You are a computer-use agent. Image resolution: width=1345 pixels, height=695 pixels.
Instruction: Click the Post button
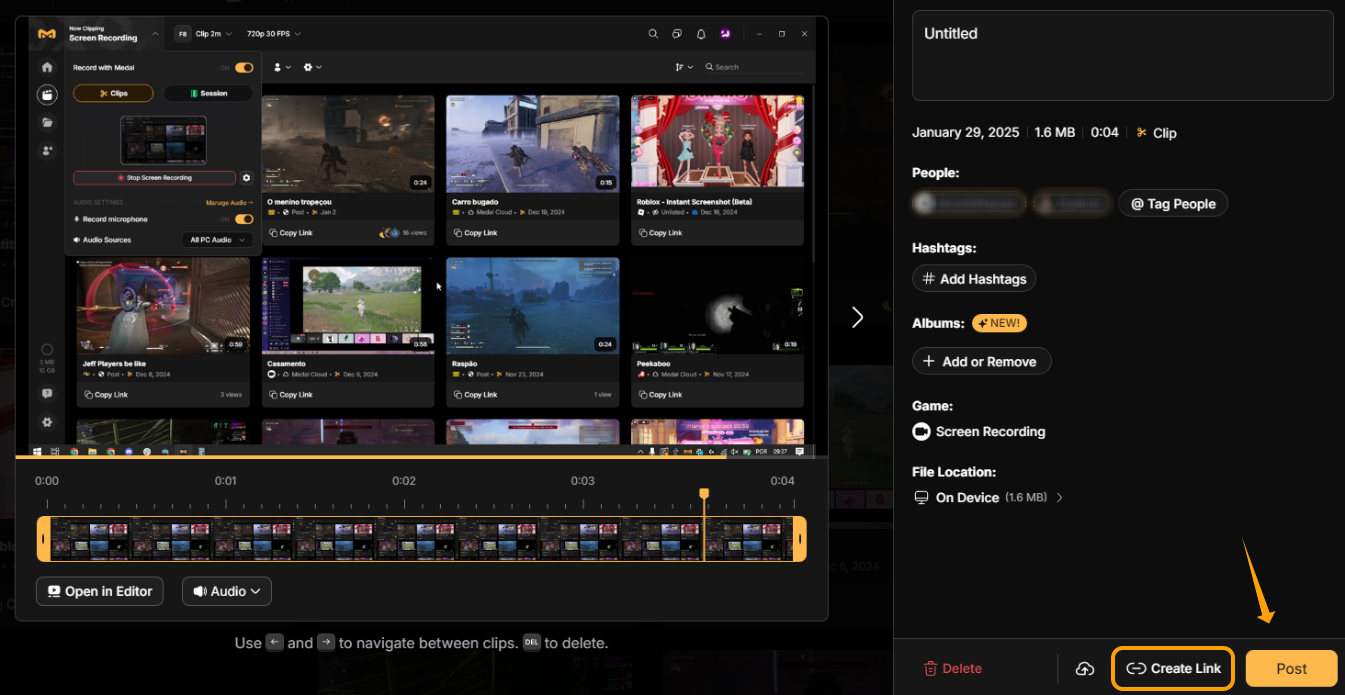click(x=1291, y=669)
